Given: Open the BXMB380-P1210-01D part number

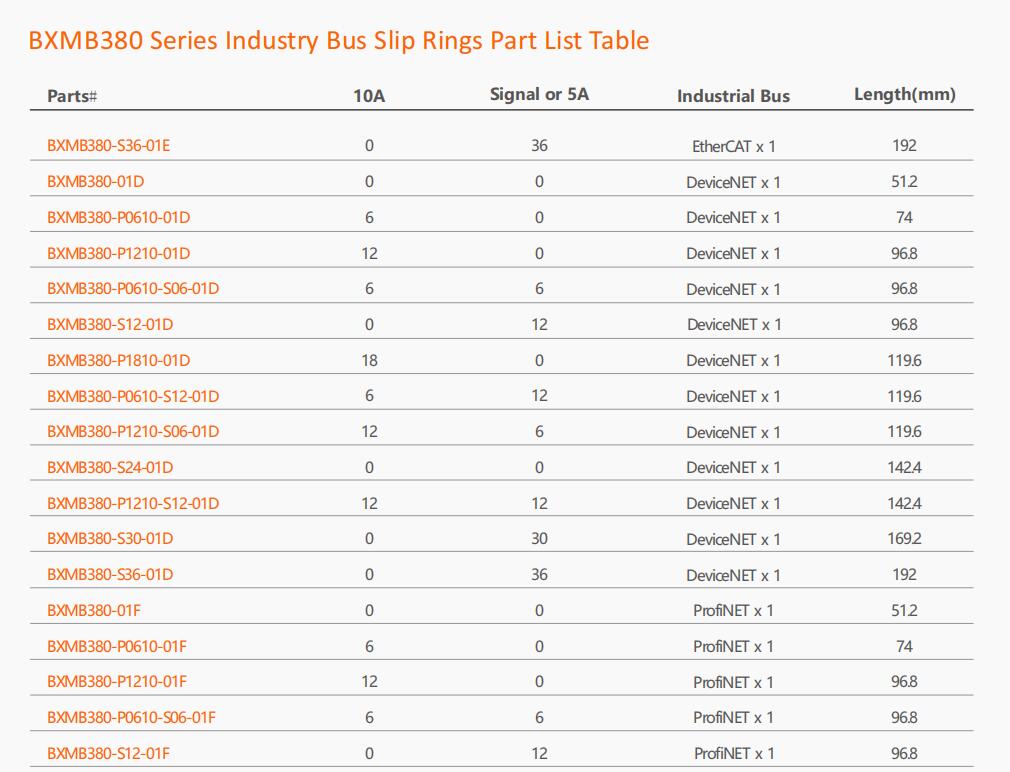Looking at the screenshot, I should tap(119, 254).
